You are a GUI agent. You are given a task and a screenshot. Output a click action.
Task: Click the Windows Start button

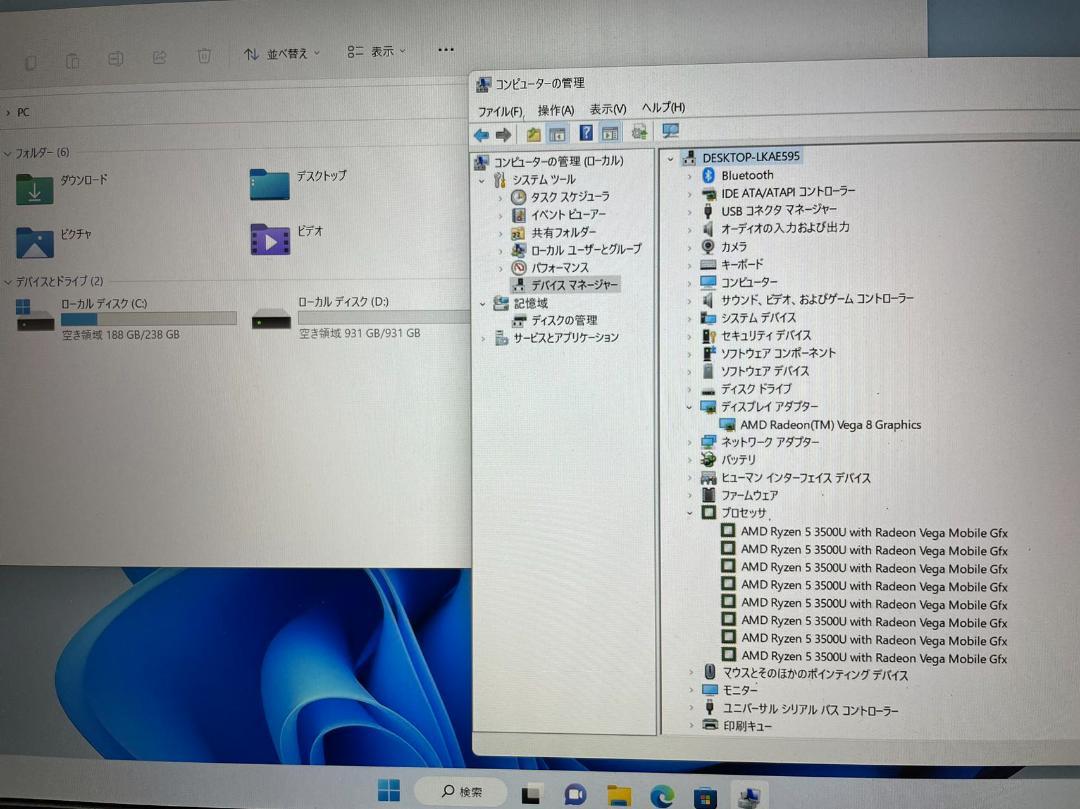pyautogui.click(x=388, y=790)
